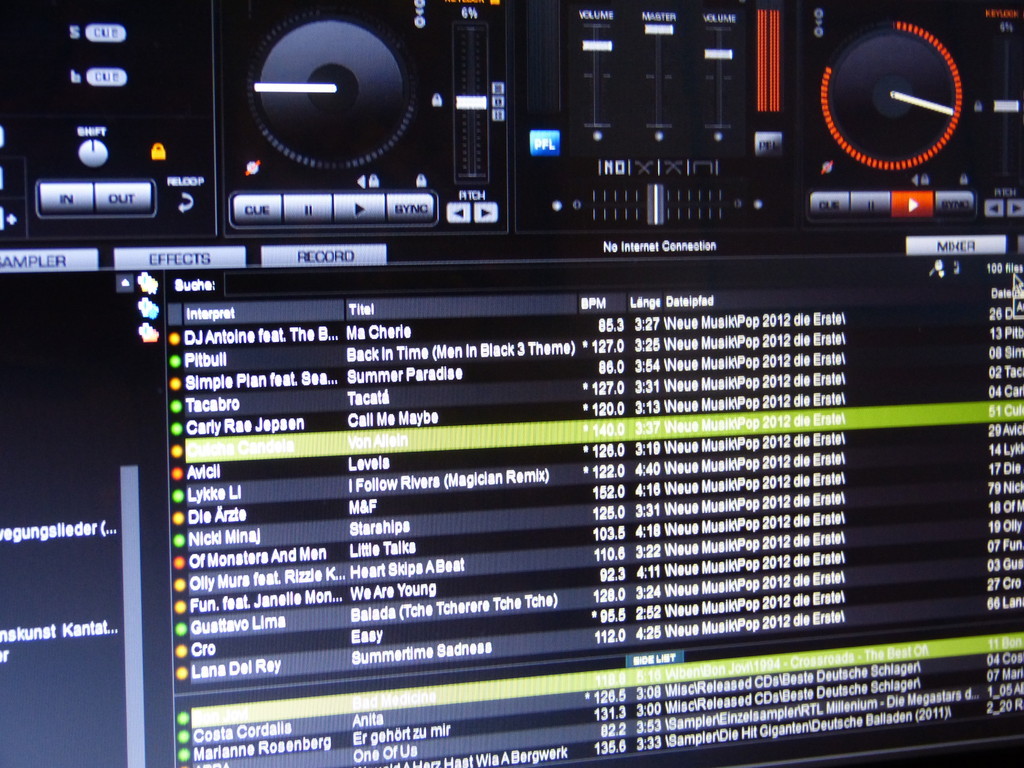Click the Master volume fader
The width and height of the screenshot is (1024, 768).
point(658,30)
